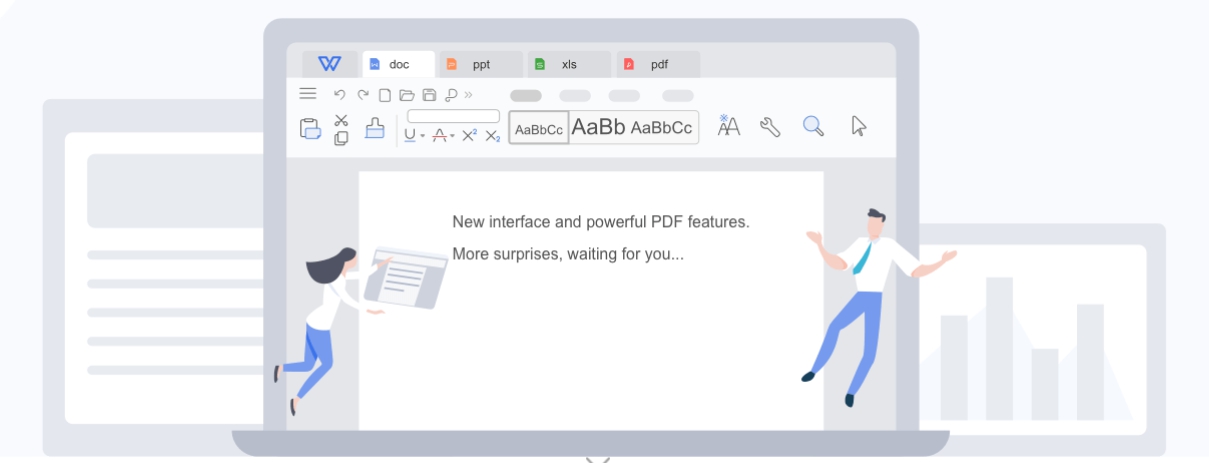Expand the underline style dropdown arrow
Image resolution: width=1209 pixels, height=463 pixels.
423,136
